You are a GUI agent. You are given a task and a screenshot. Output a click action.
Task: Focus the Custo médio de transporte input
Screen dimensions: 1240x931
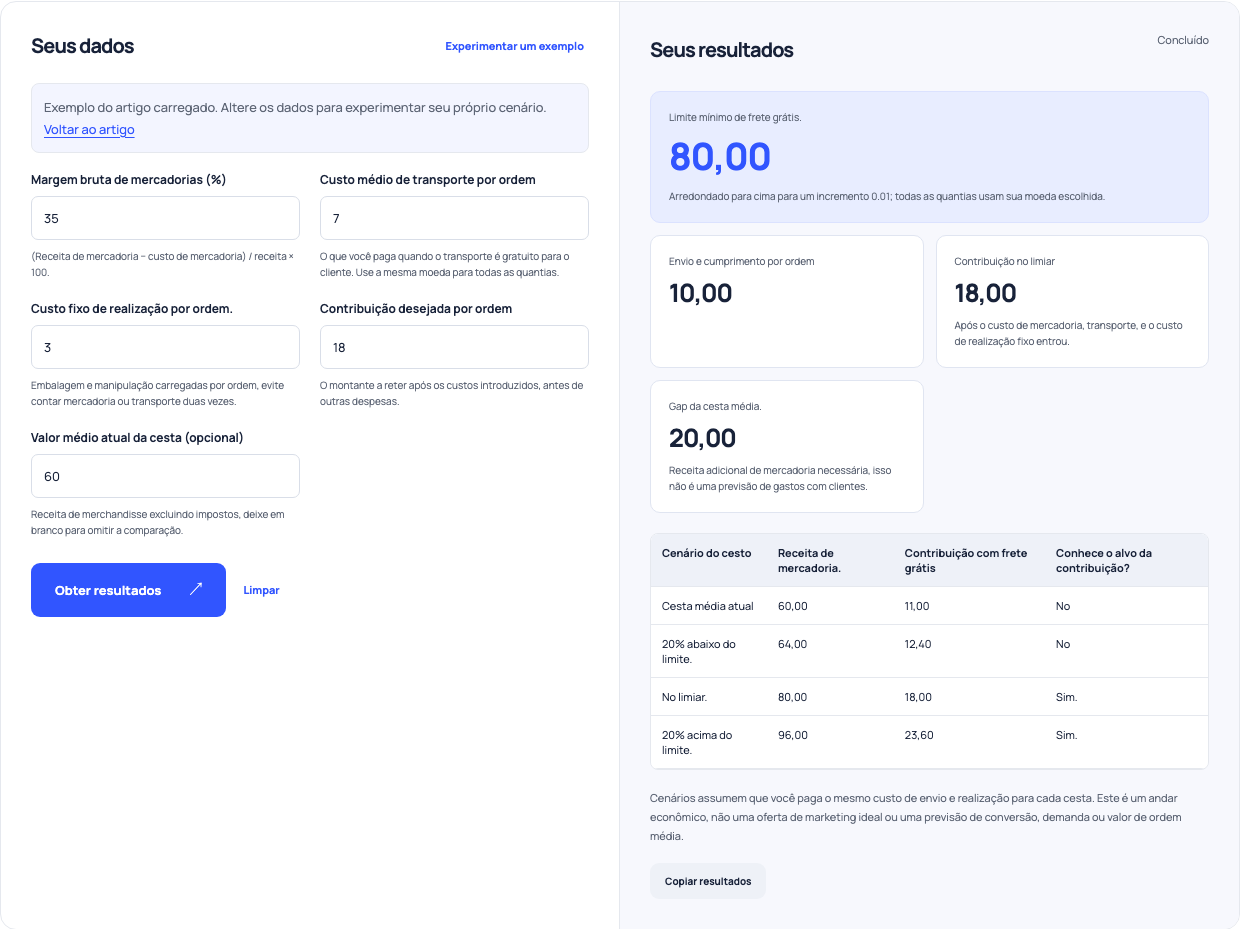(454, 218)
